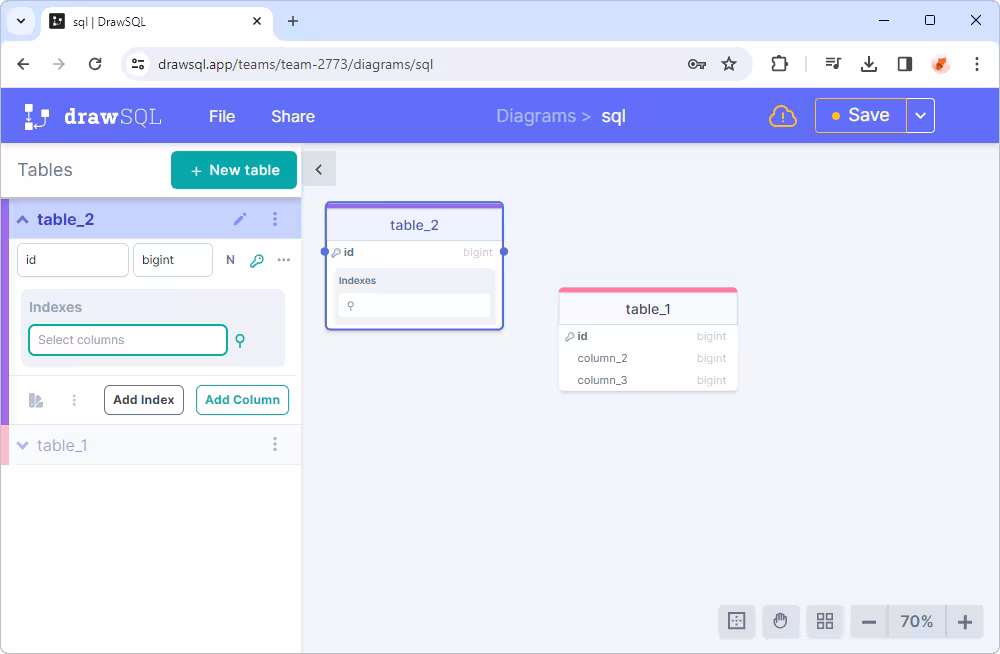
Task: Open table_1 options three-dot menu
Action: [x=275, y=445]
